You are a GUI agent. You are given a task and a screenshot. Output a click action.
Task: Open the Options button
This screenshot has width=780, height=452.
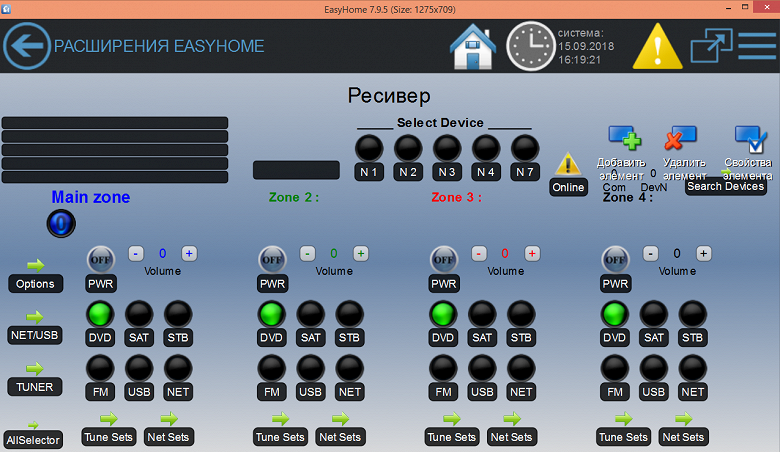tap(35, 284)
